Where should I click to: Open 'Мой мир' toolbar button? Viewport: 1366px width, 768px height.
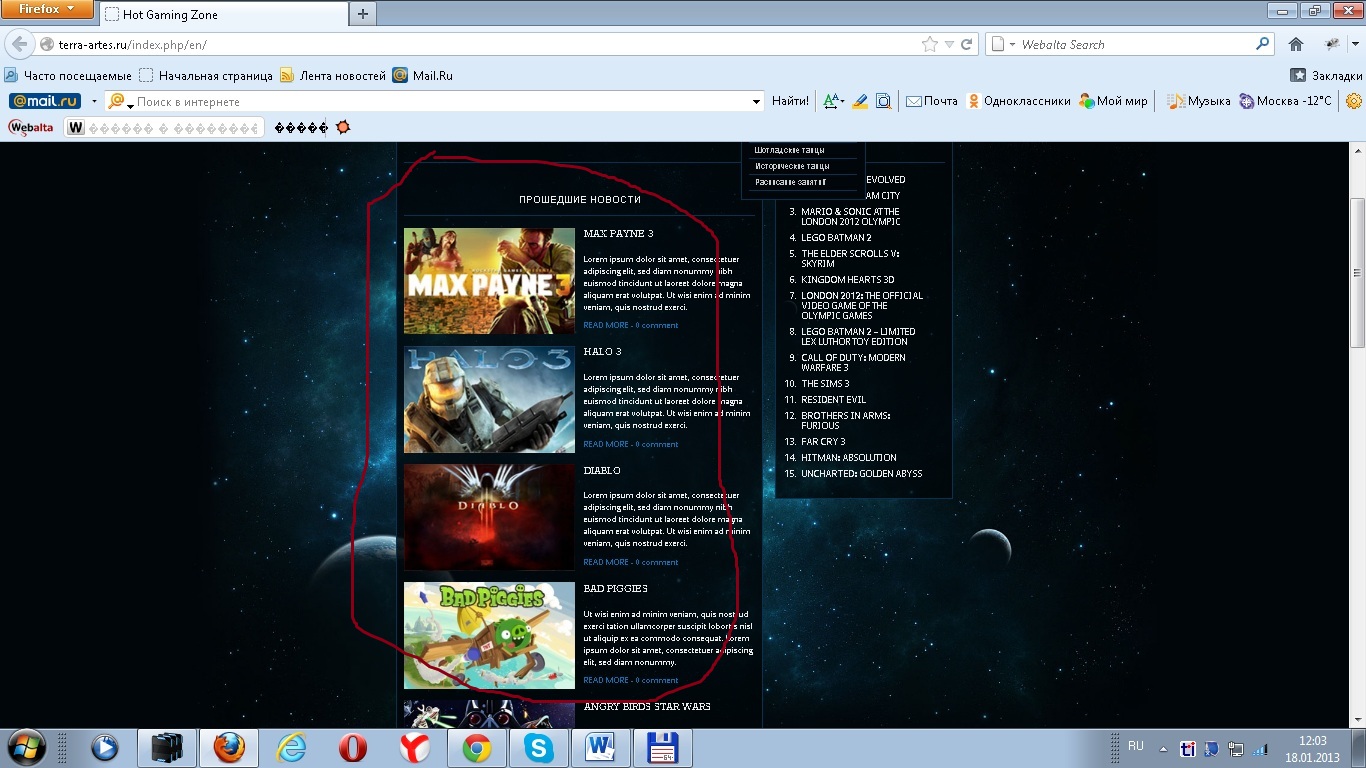click(1114, 101)
